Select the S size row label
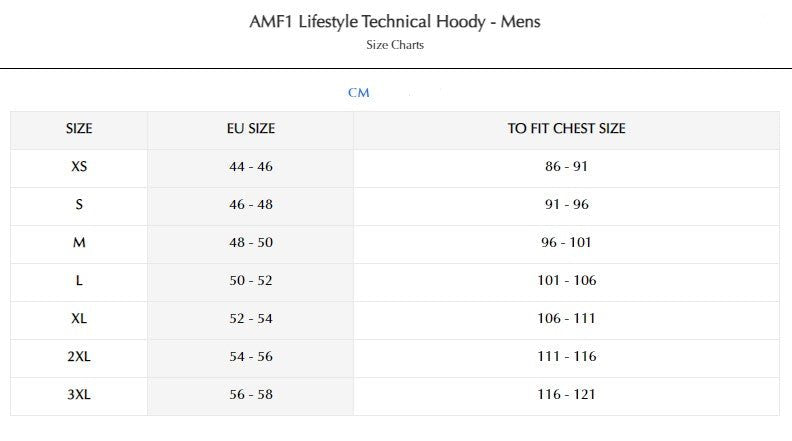Screen dimensions: 792x441 tap(79, 204)
